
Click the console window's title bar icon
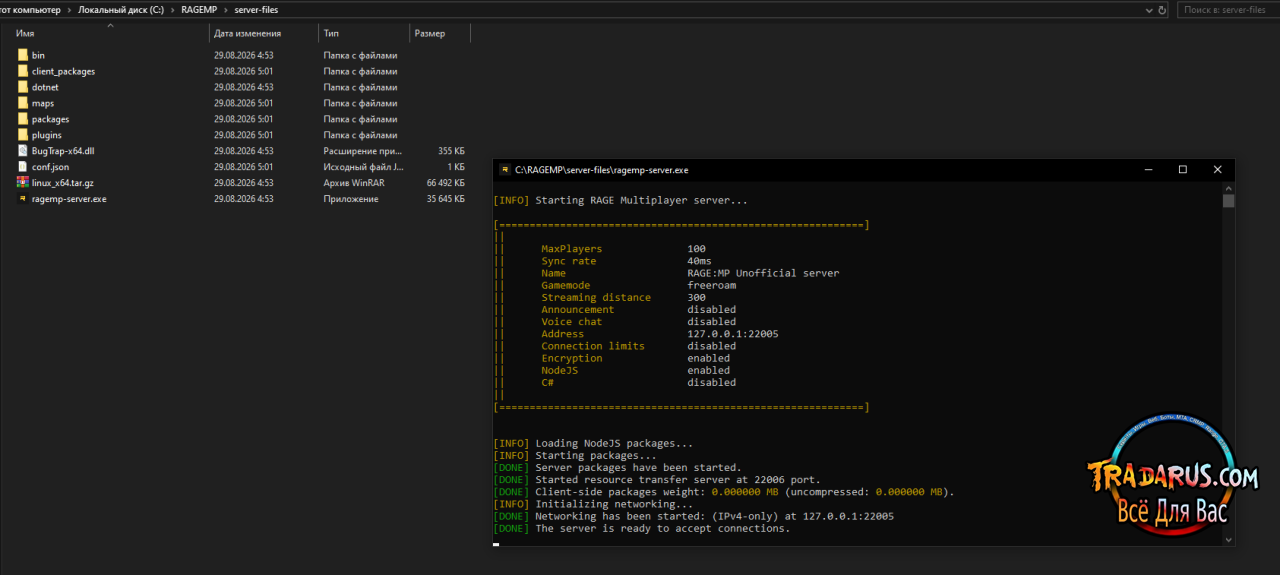[x=506, y=170]
